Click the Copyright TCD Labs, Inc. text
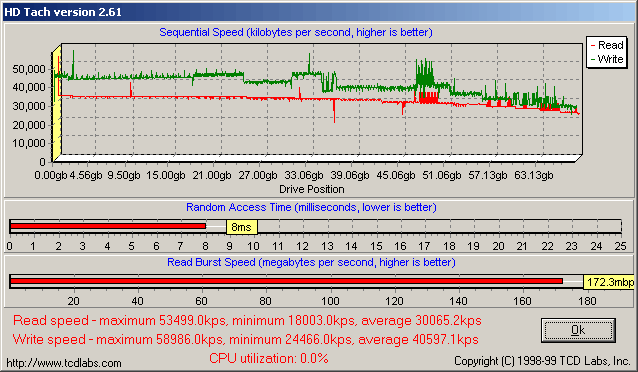 coord(542,361)
